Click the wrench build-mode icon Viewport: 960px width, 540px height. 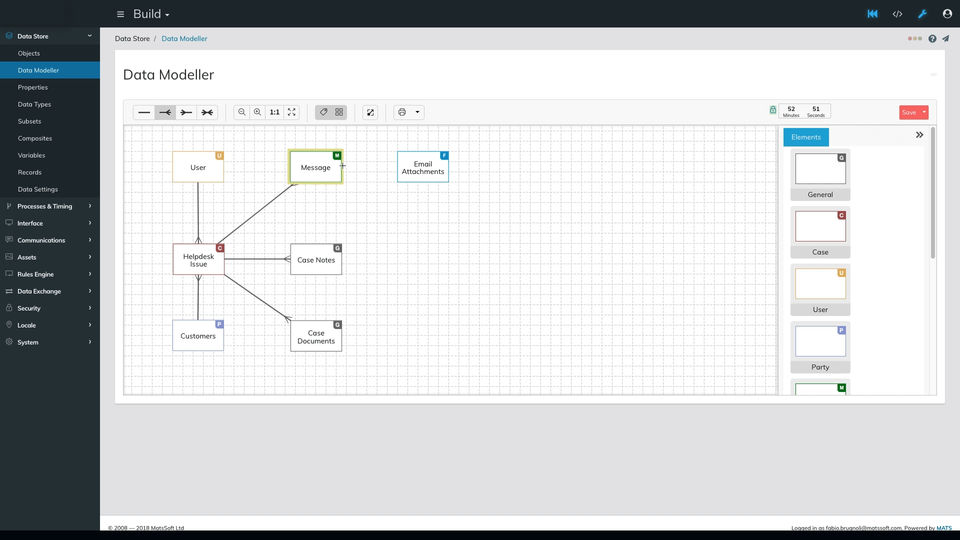(x=923, y=14)
